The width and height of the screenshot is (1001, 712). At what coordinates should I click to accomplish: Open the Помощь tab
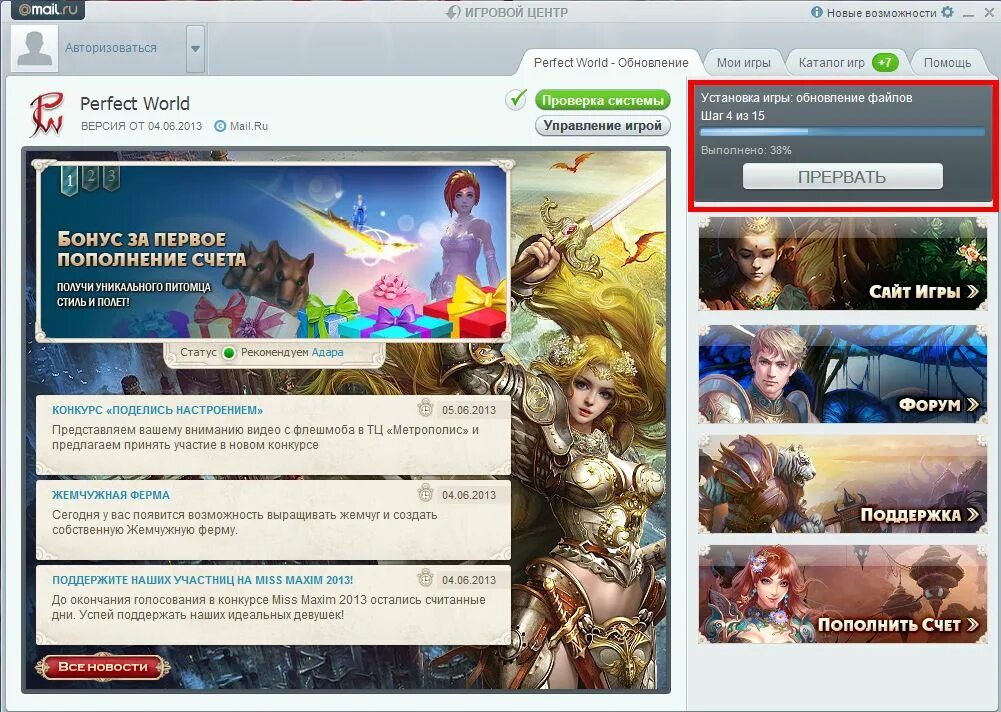point(947,63)
